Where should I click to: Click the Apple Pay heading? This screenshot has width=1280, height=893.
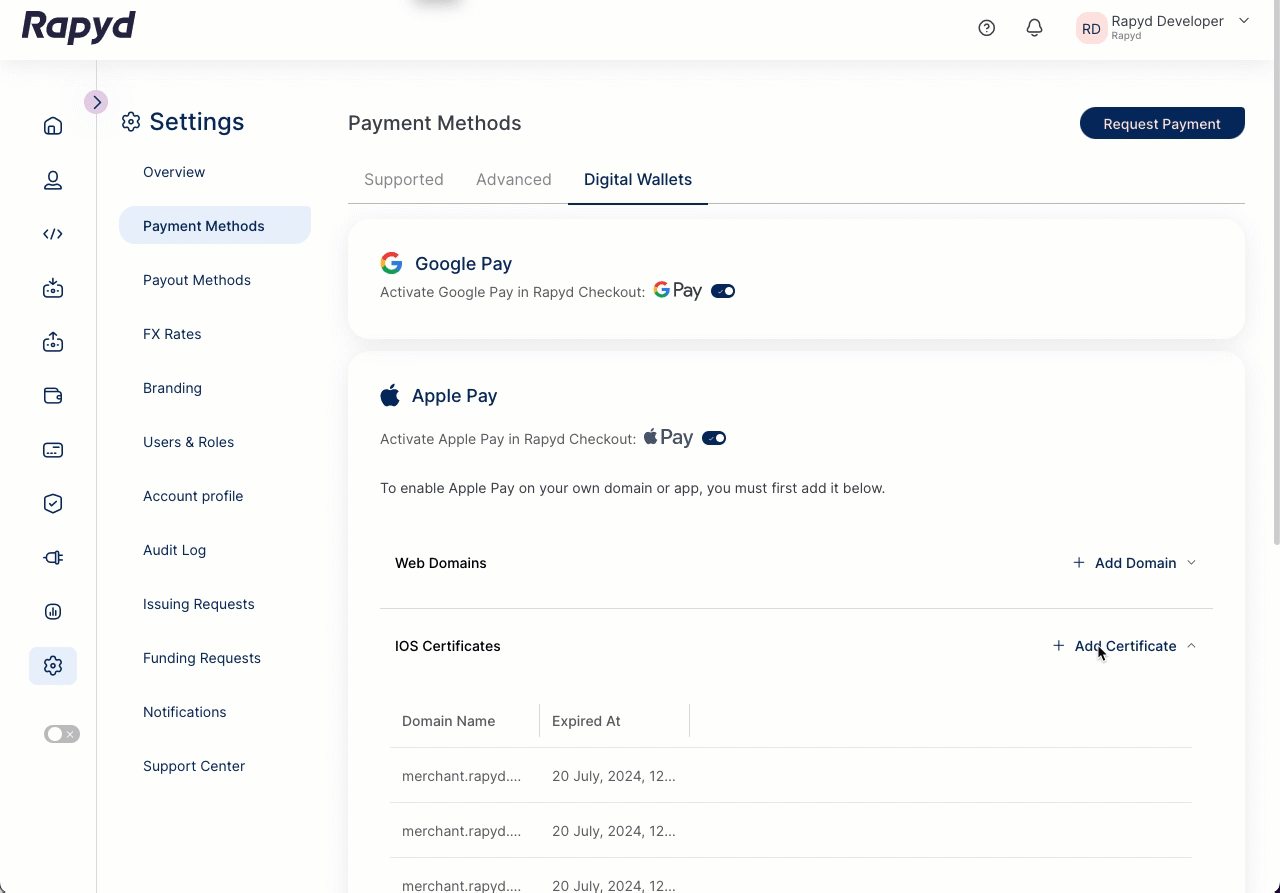point(454,396)
